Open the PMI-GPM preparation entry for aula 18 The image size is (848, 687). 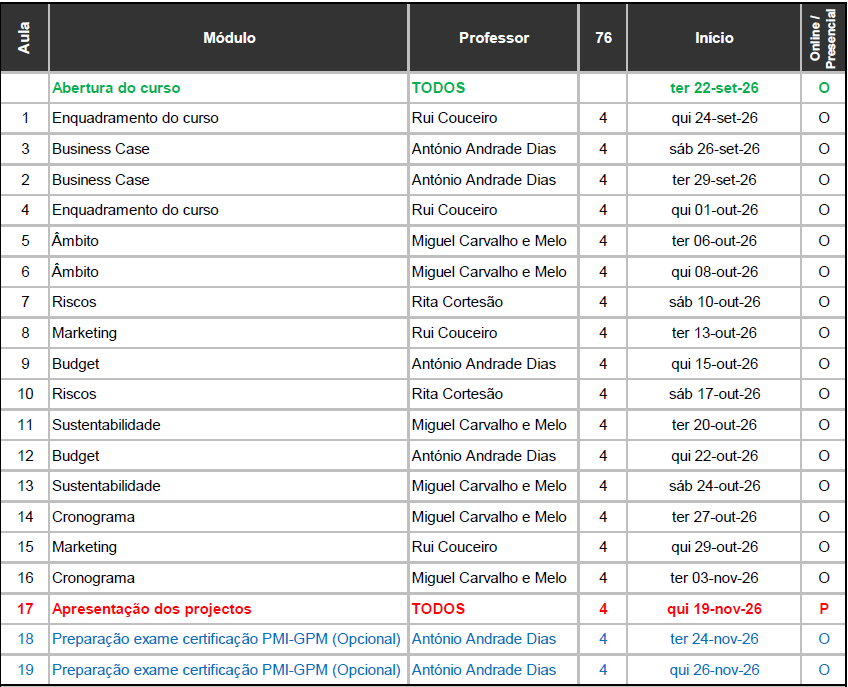[x=226, y=639]
